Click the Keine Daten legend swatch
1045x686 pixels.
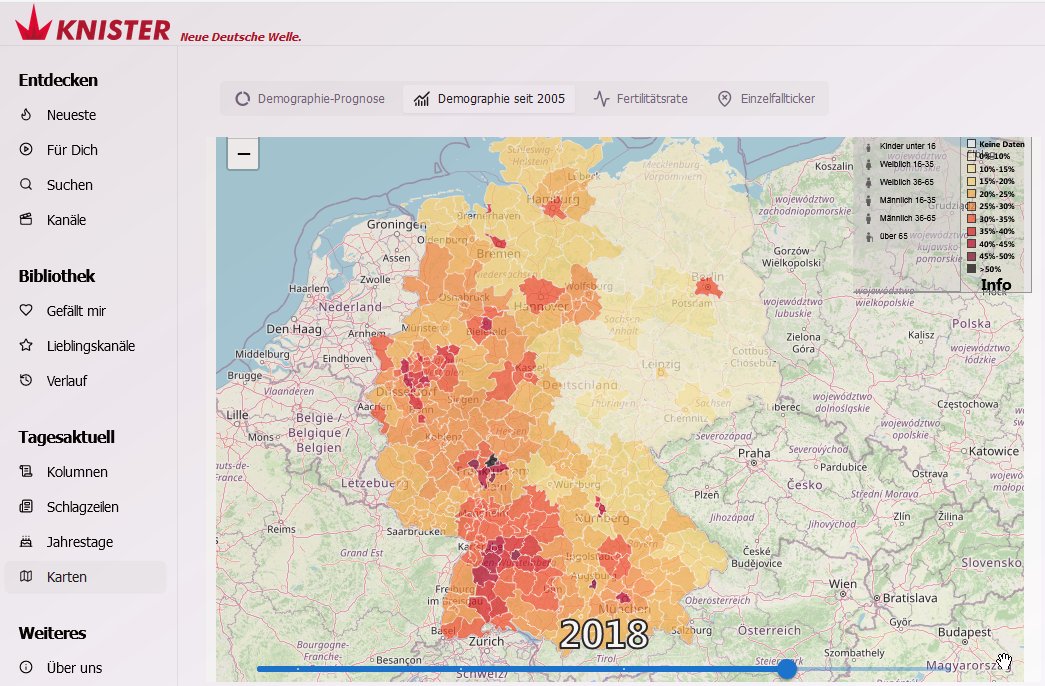[972, 144]
